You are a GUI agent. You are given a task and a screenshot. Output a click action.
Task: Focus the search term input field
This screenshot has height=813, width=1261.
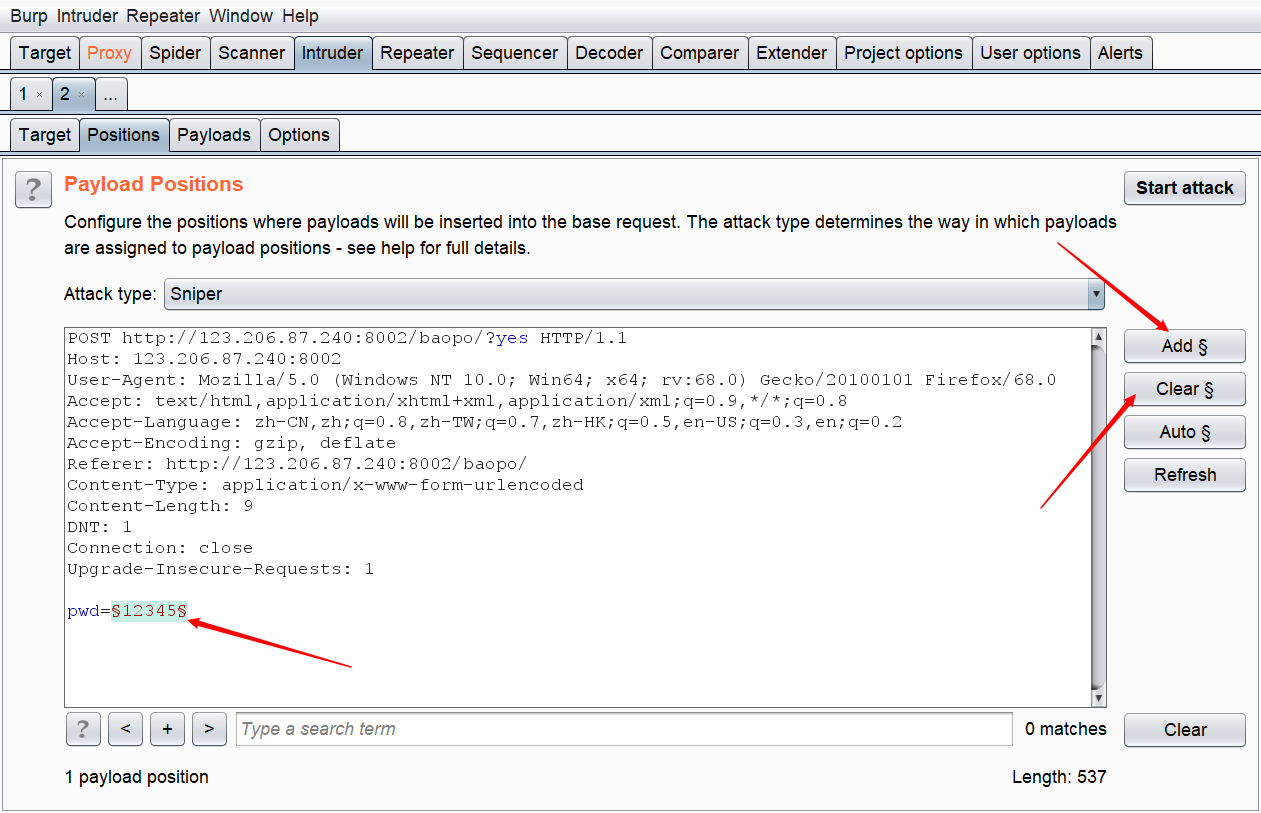624,729
